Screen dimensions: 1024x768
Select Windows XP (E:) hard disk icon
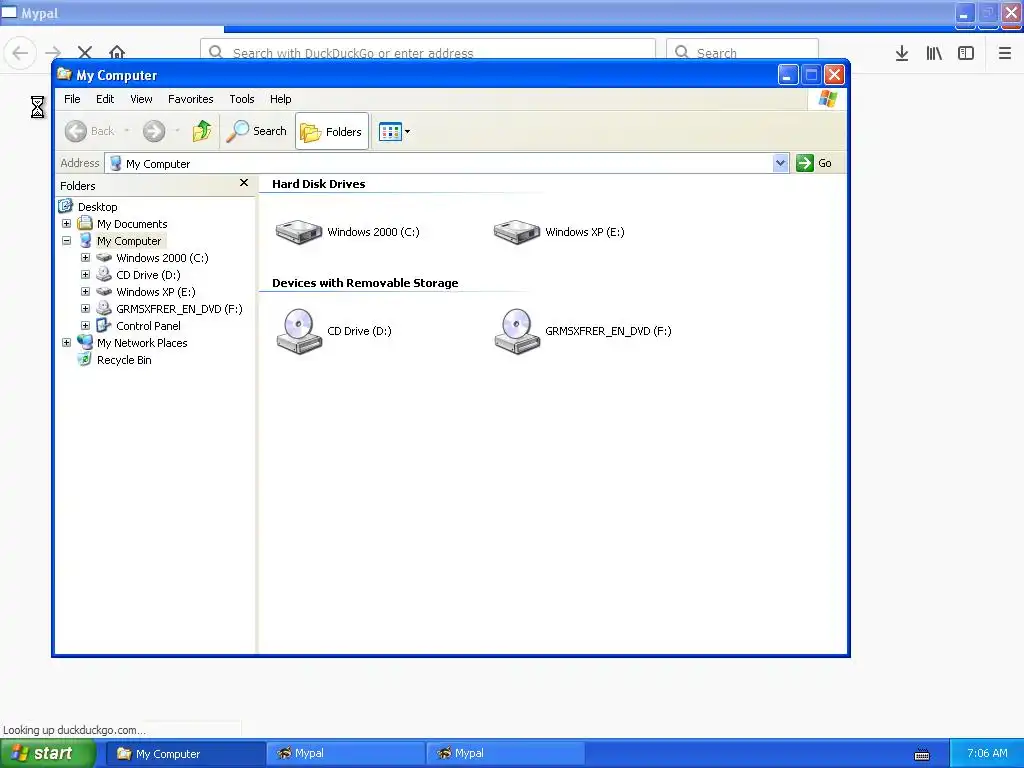point(517,232)
